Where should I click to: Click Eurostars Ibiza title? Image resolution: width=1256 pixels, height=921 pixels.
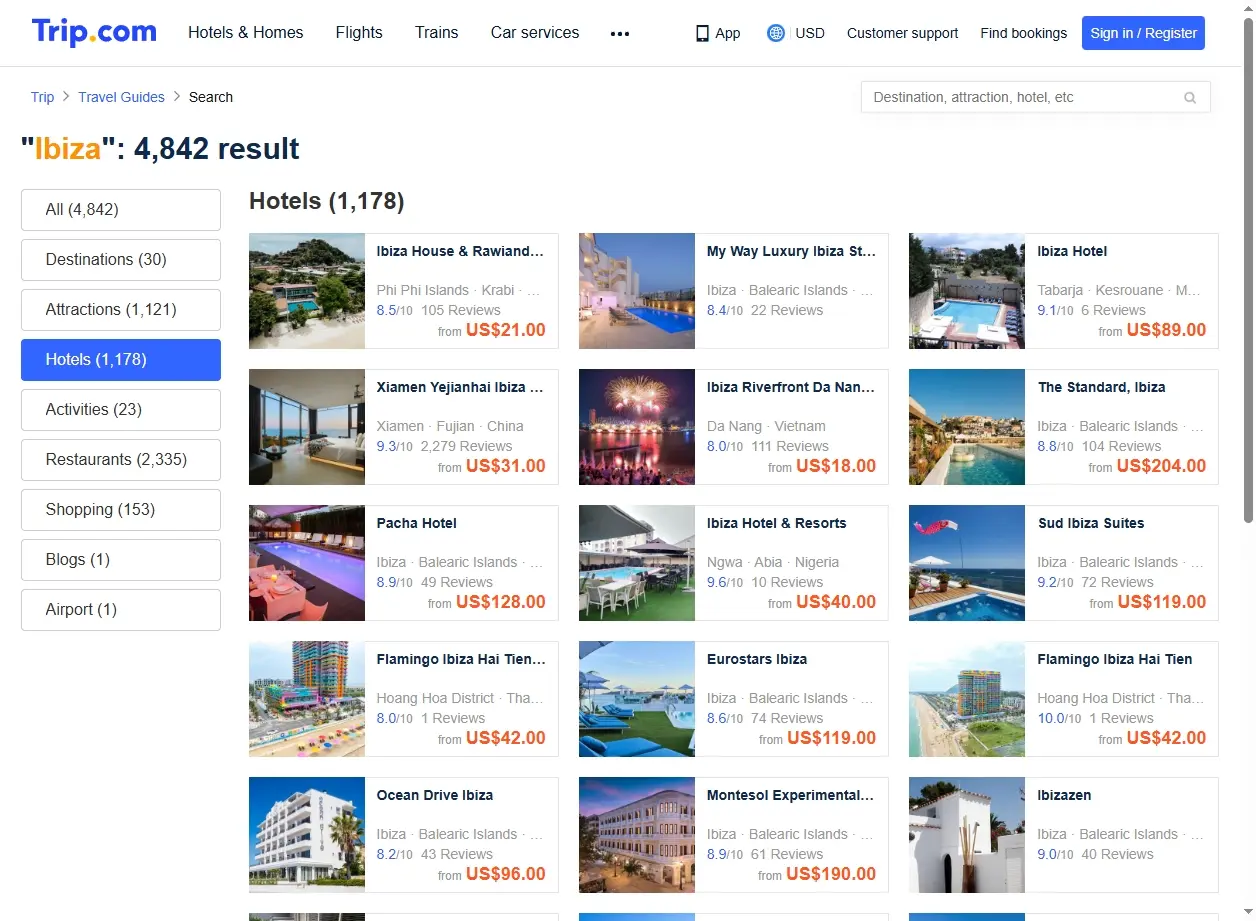(x=757, y=660)
